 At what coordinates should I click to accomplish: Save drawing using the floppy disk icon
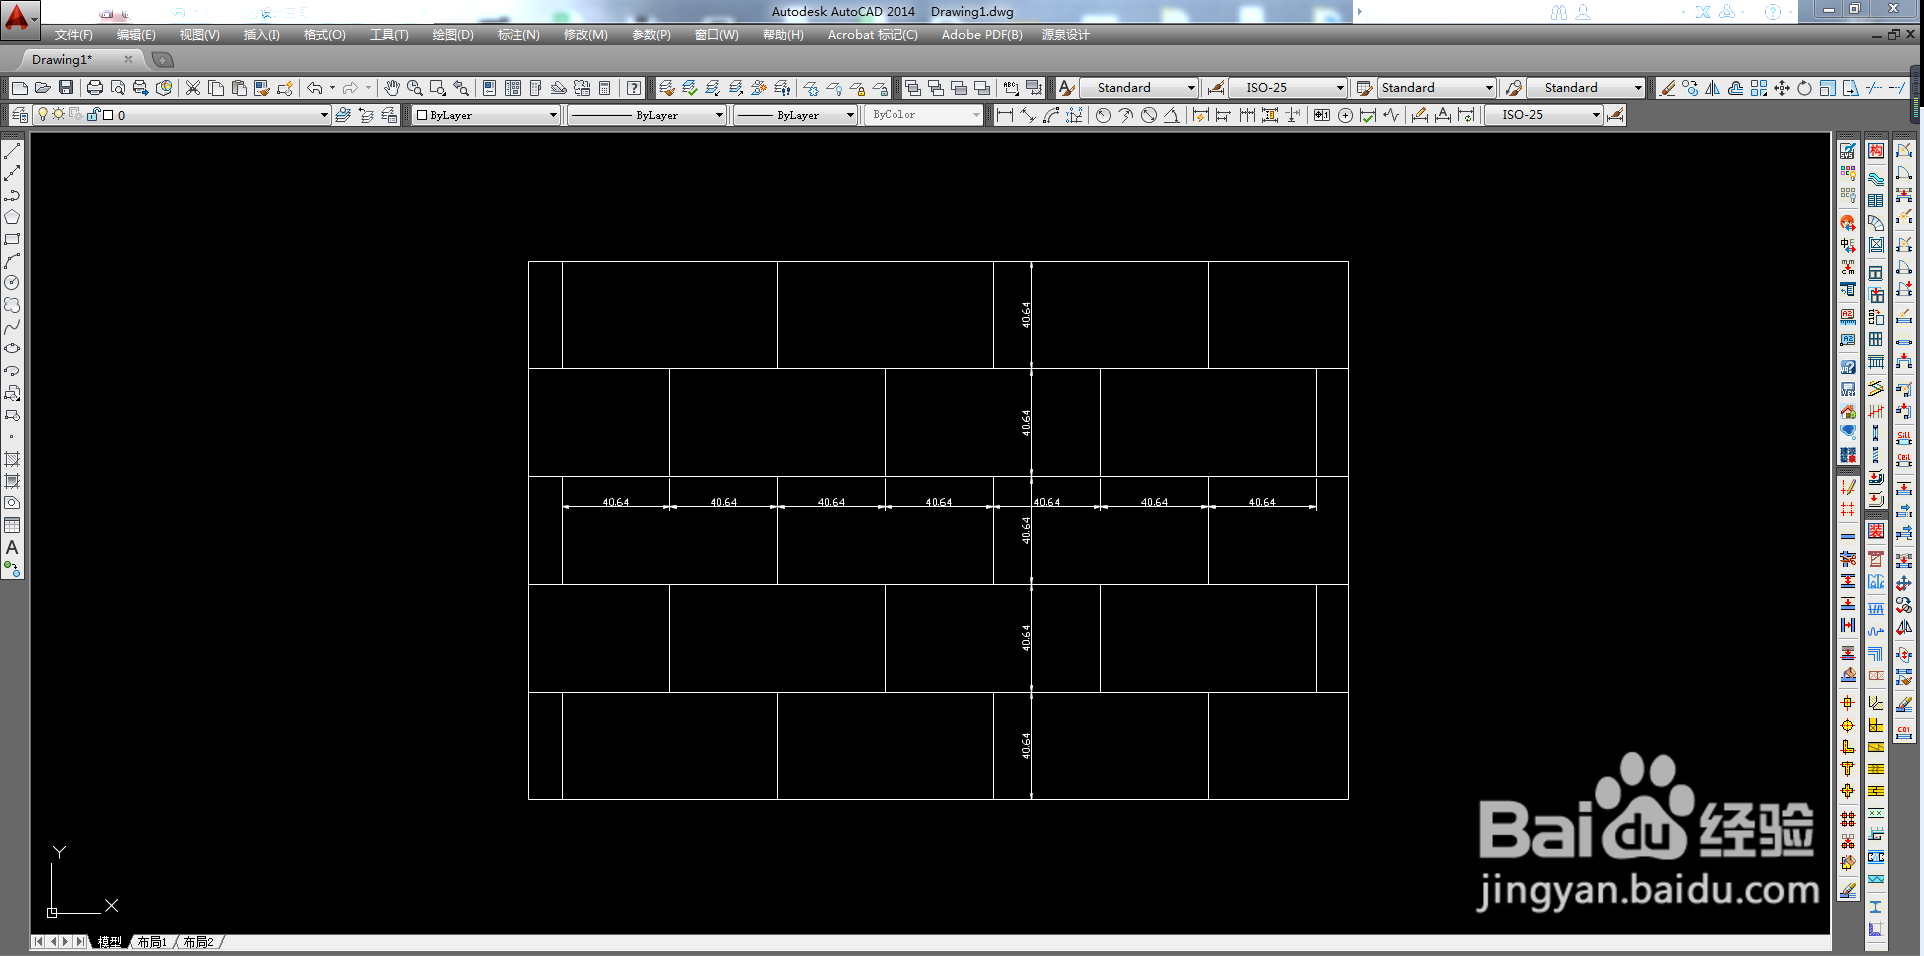point(66,88)
